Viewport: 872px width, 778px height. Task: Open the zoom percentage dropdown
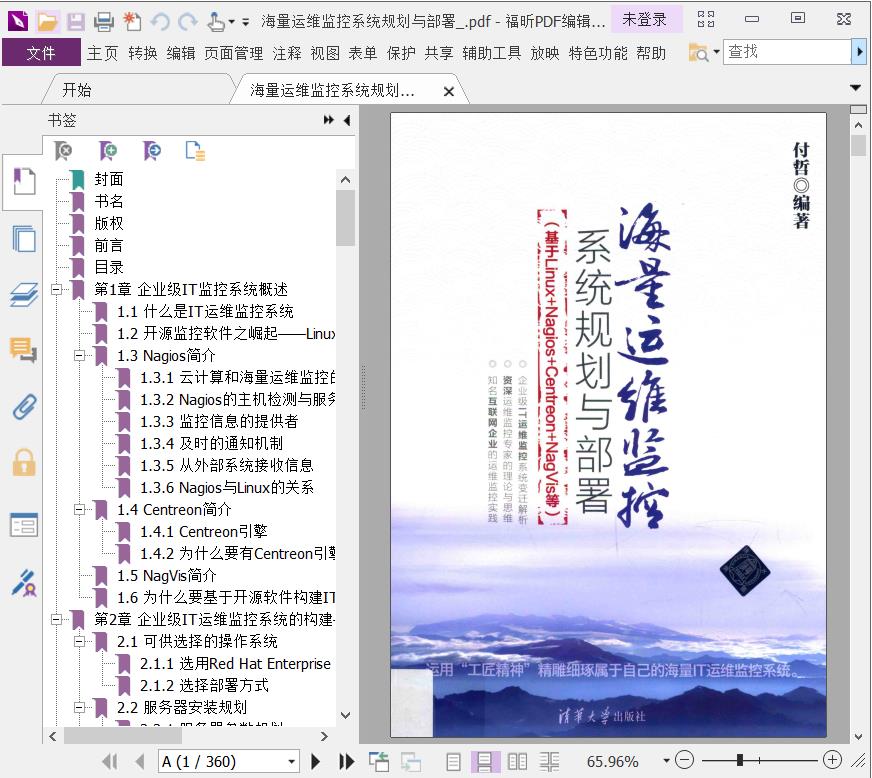(666, 761)
